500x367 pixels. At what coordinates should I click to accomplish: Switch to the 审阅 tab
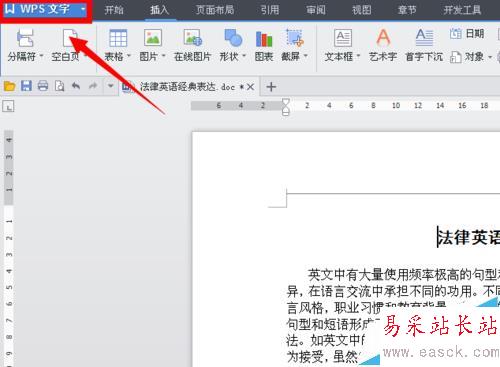316,10
